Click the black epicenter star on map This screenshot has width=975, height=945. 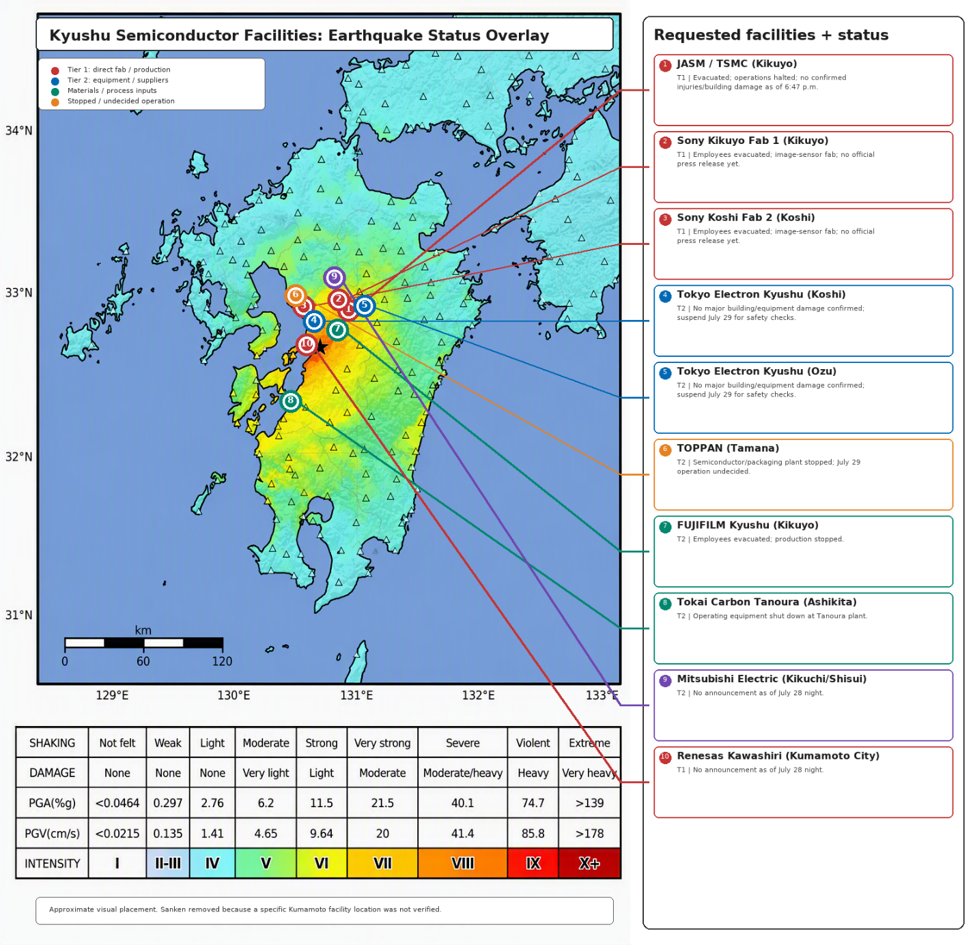pos(321,347)
